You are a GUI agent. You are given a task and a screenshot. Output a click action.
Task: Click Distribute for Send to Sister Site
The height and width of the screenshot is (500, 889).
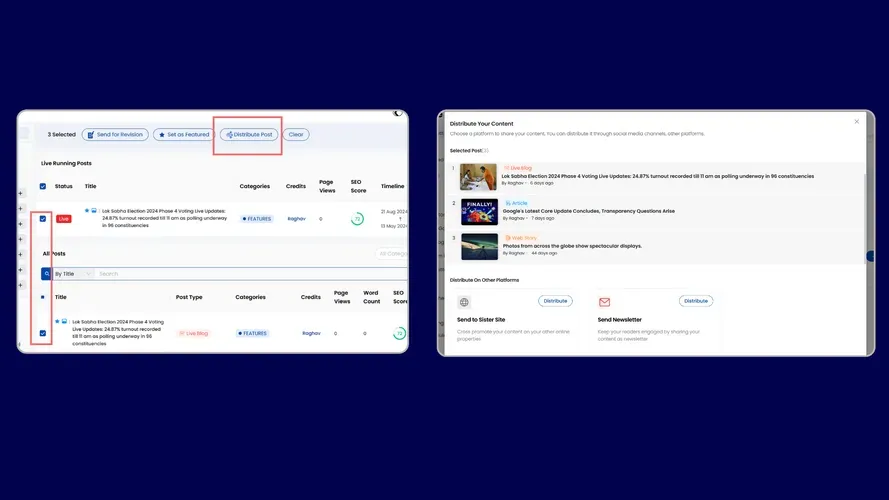coord(555,301)
